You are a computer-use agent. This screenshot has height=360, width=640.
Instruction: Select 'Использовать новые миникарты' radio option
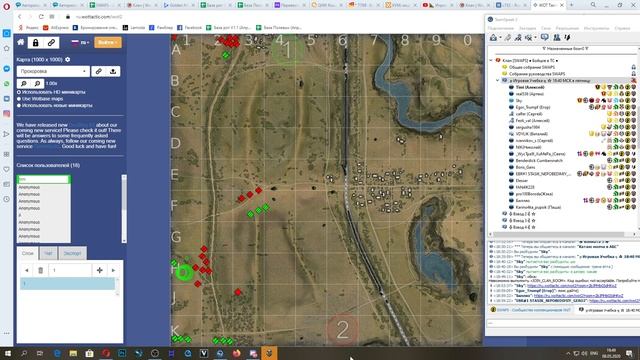[x=19, y=105]
